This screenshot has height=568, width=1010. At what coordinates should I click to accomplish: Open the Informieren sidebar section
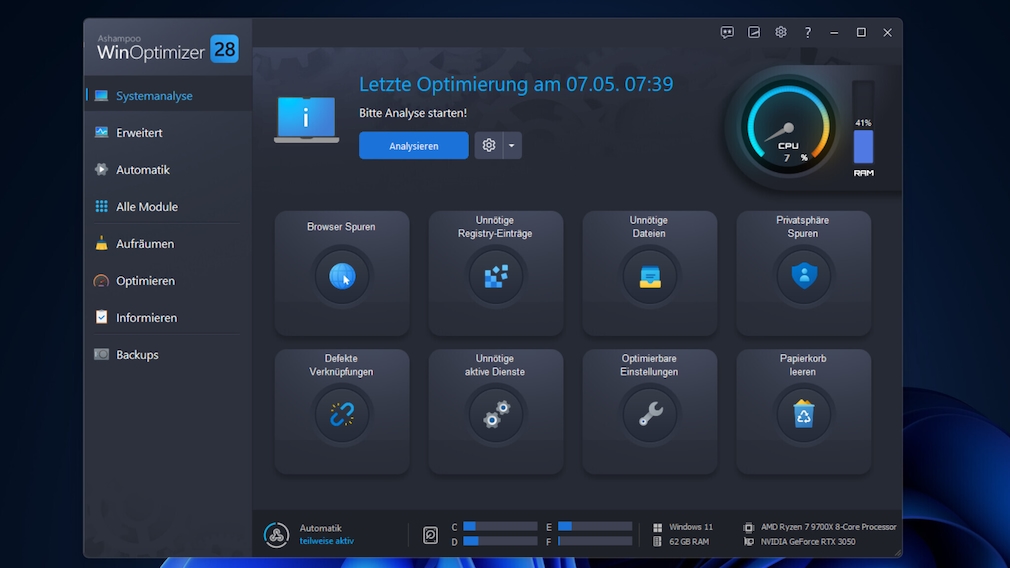coord(167,317)
